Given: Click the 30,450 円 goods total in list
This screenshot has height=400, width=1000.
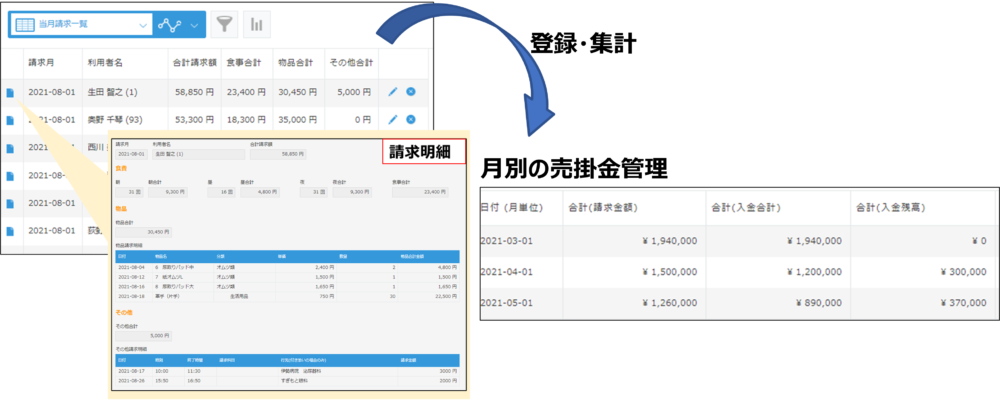Looking at the screenshot, I should (x=297, y=93).
